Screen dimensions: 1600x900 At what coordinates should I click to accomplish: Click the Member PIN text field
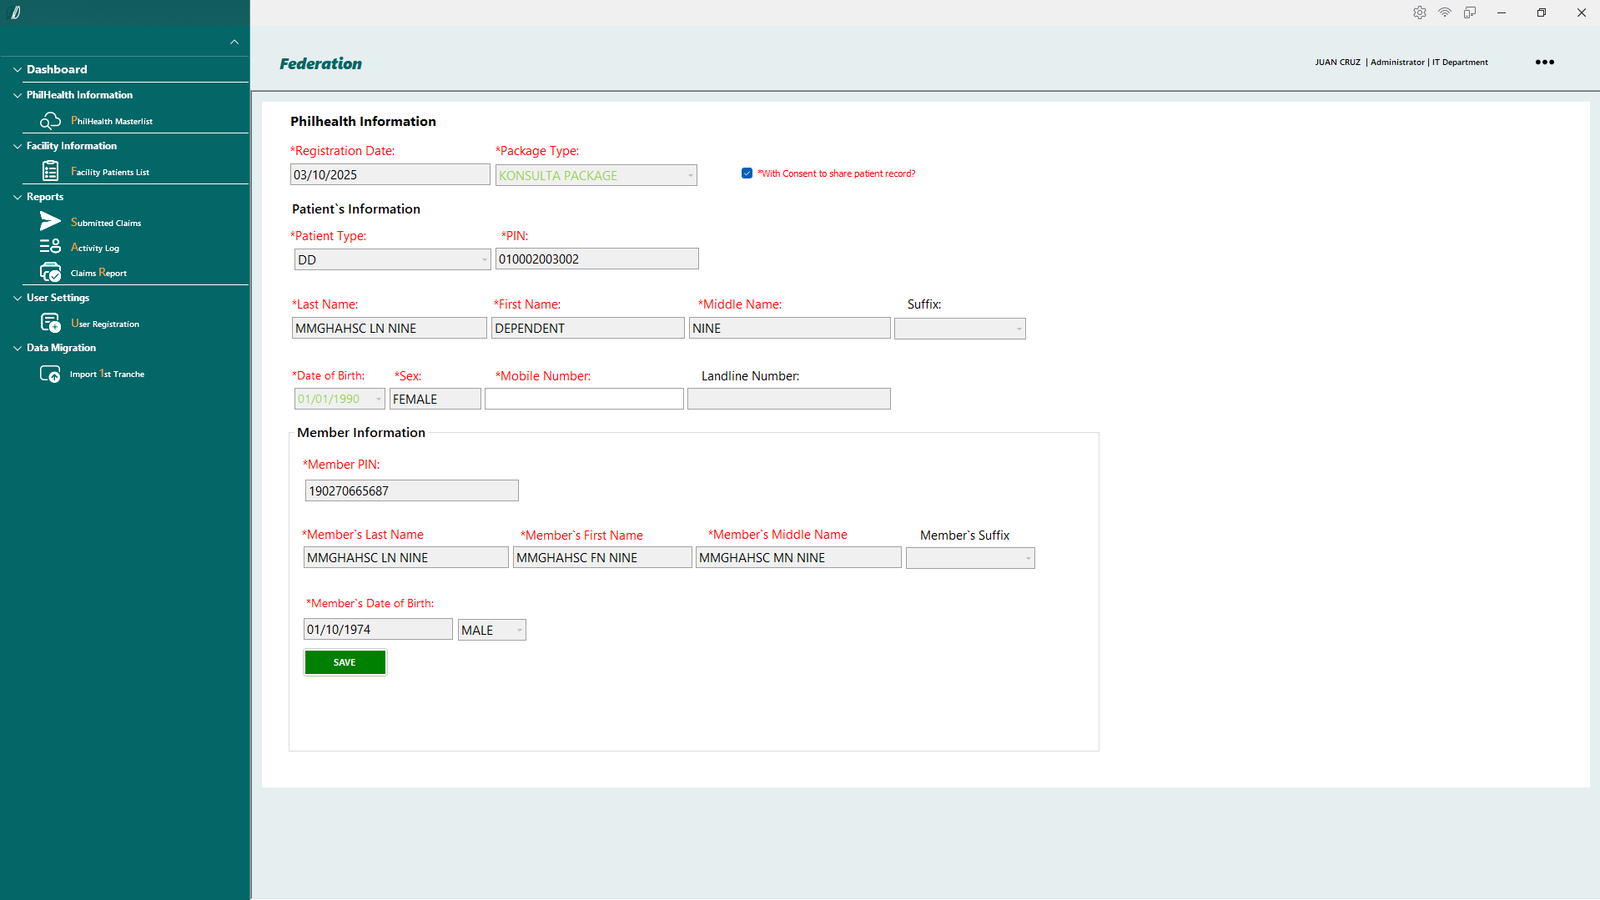(x=411, y=491)
